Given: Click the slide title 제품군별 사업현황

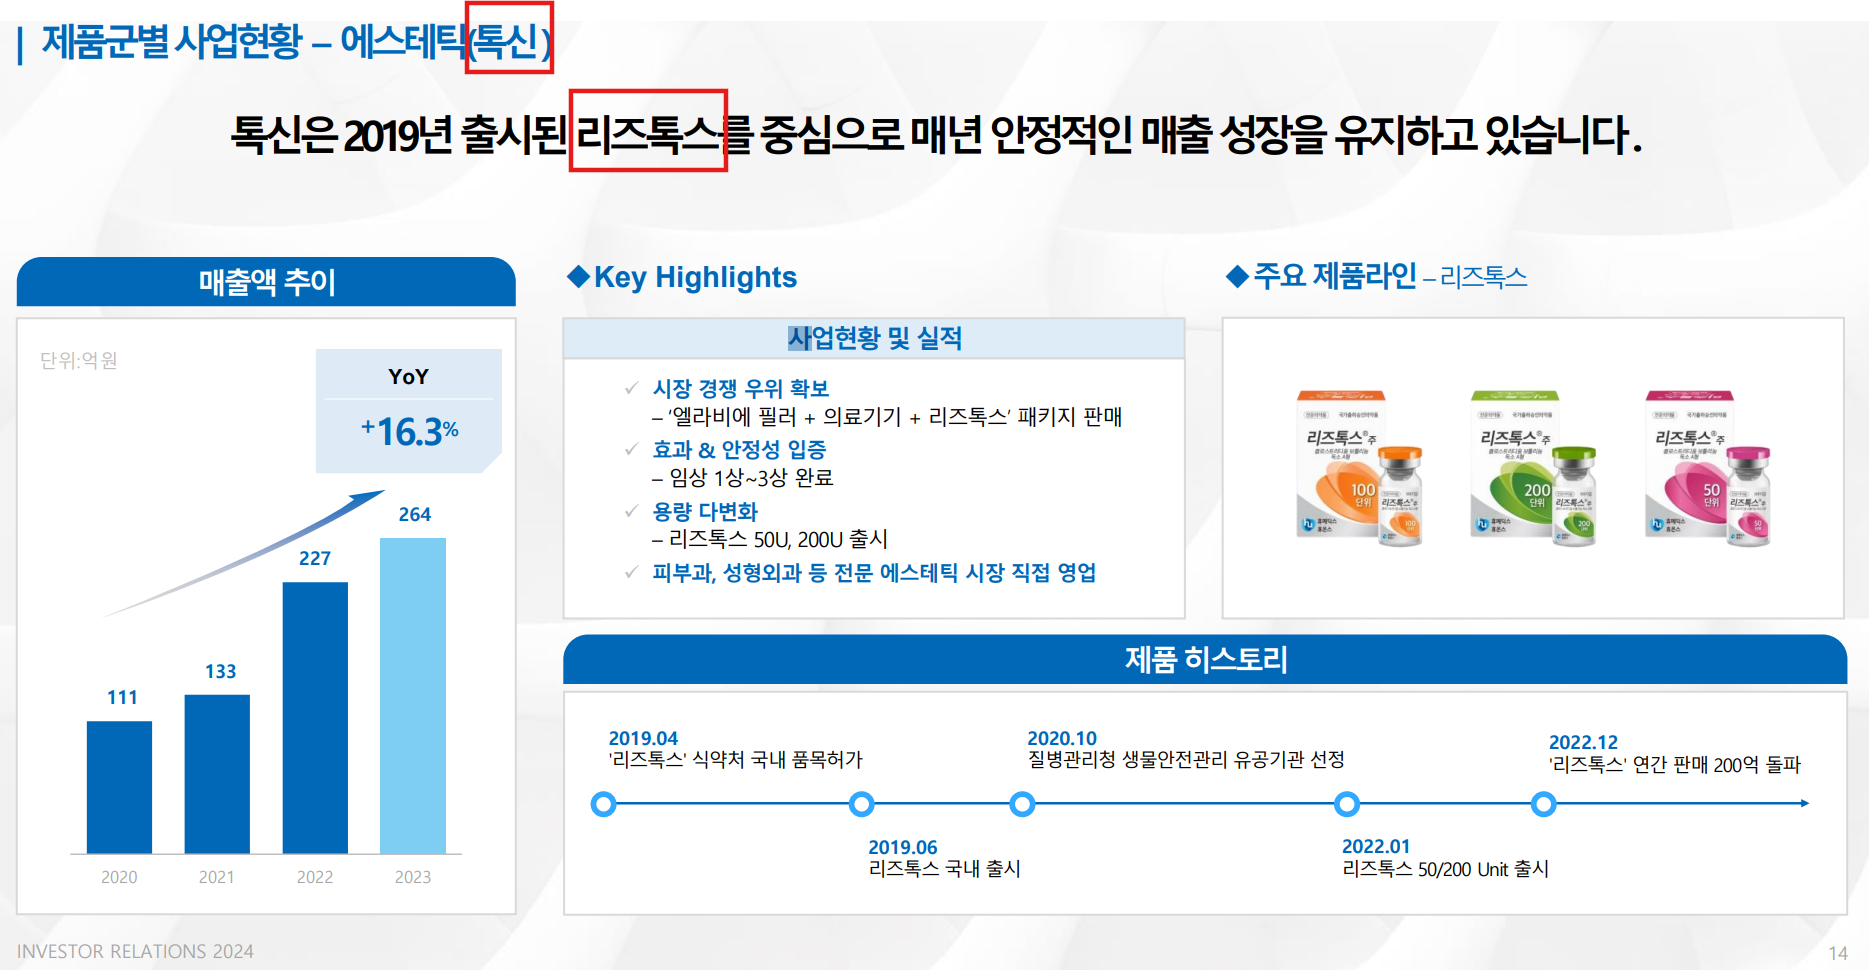Looking at the screenshot, I should coord(171,41).
